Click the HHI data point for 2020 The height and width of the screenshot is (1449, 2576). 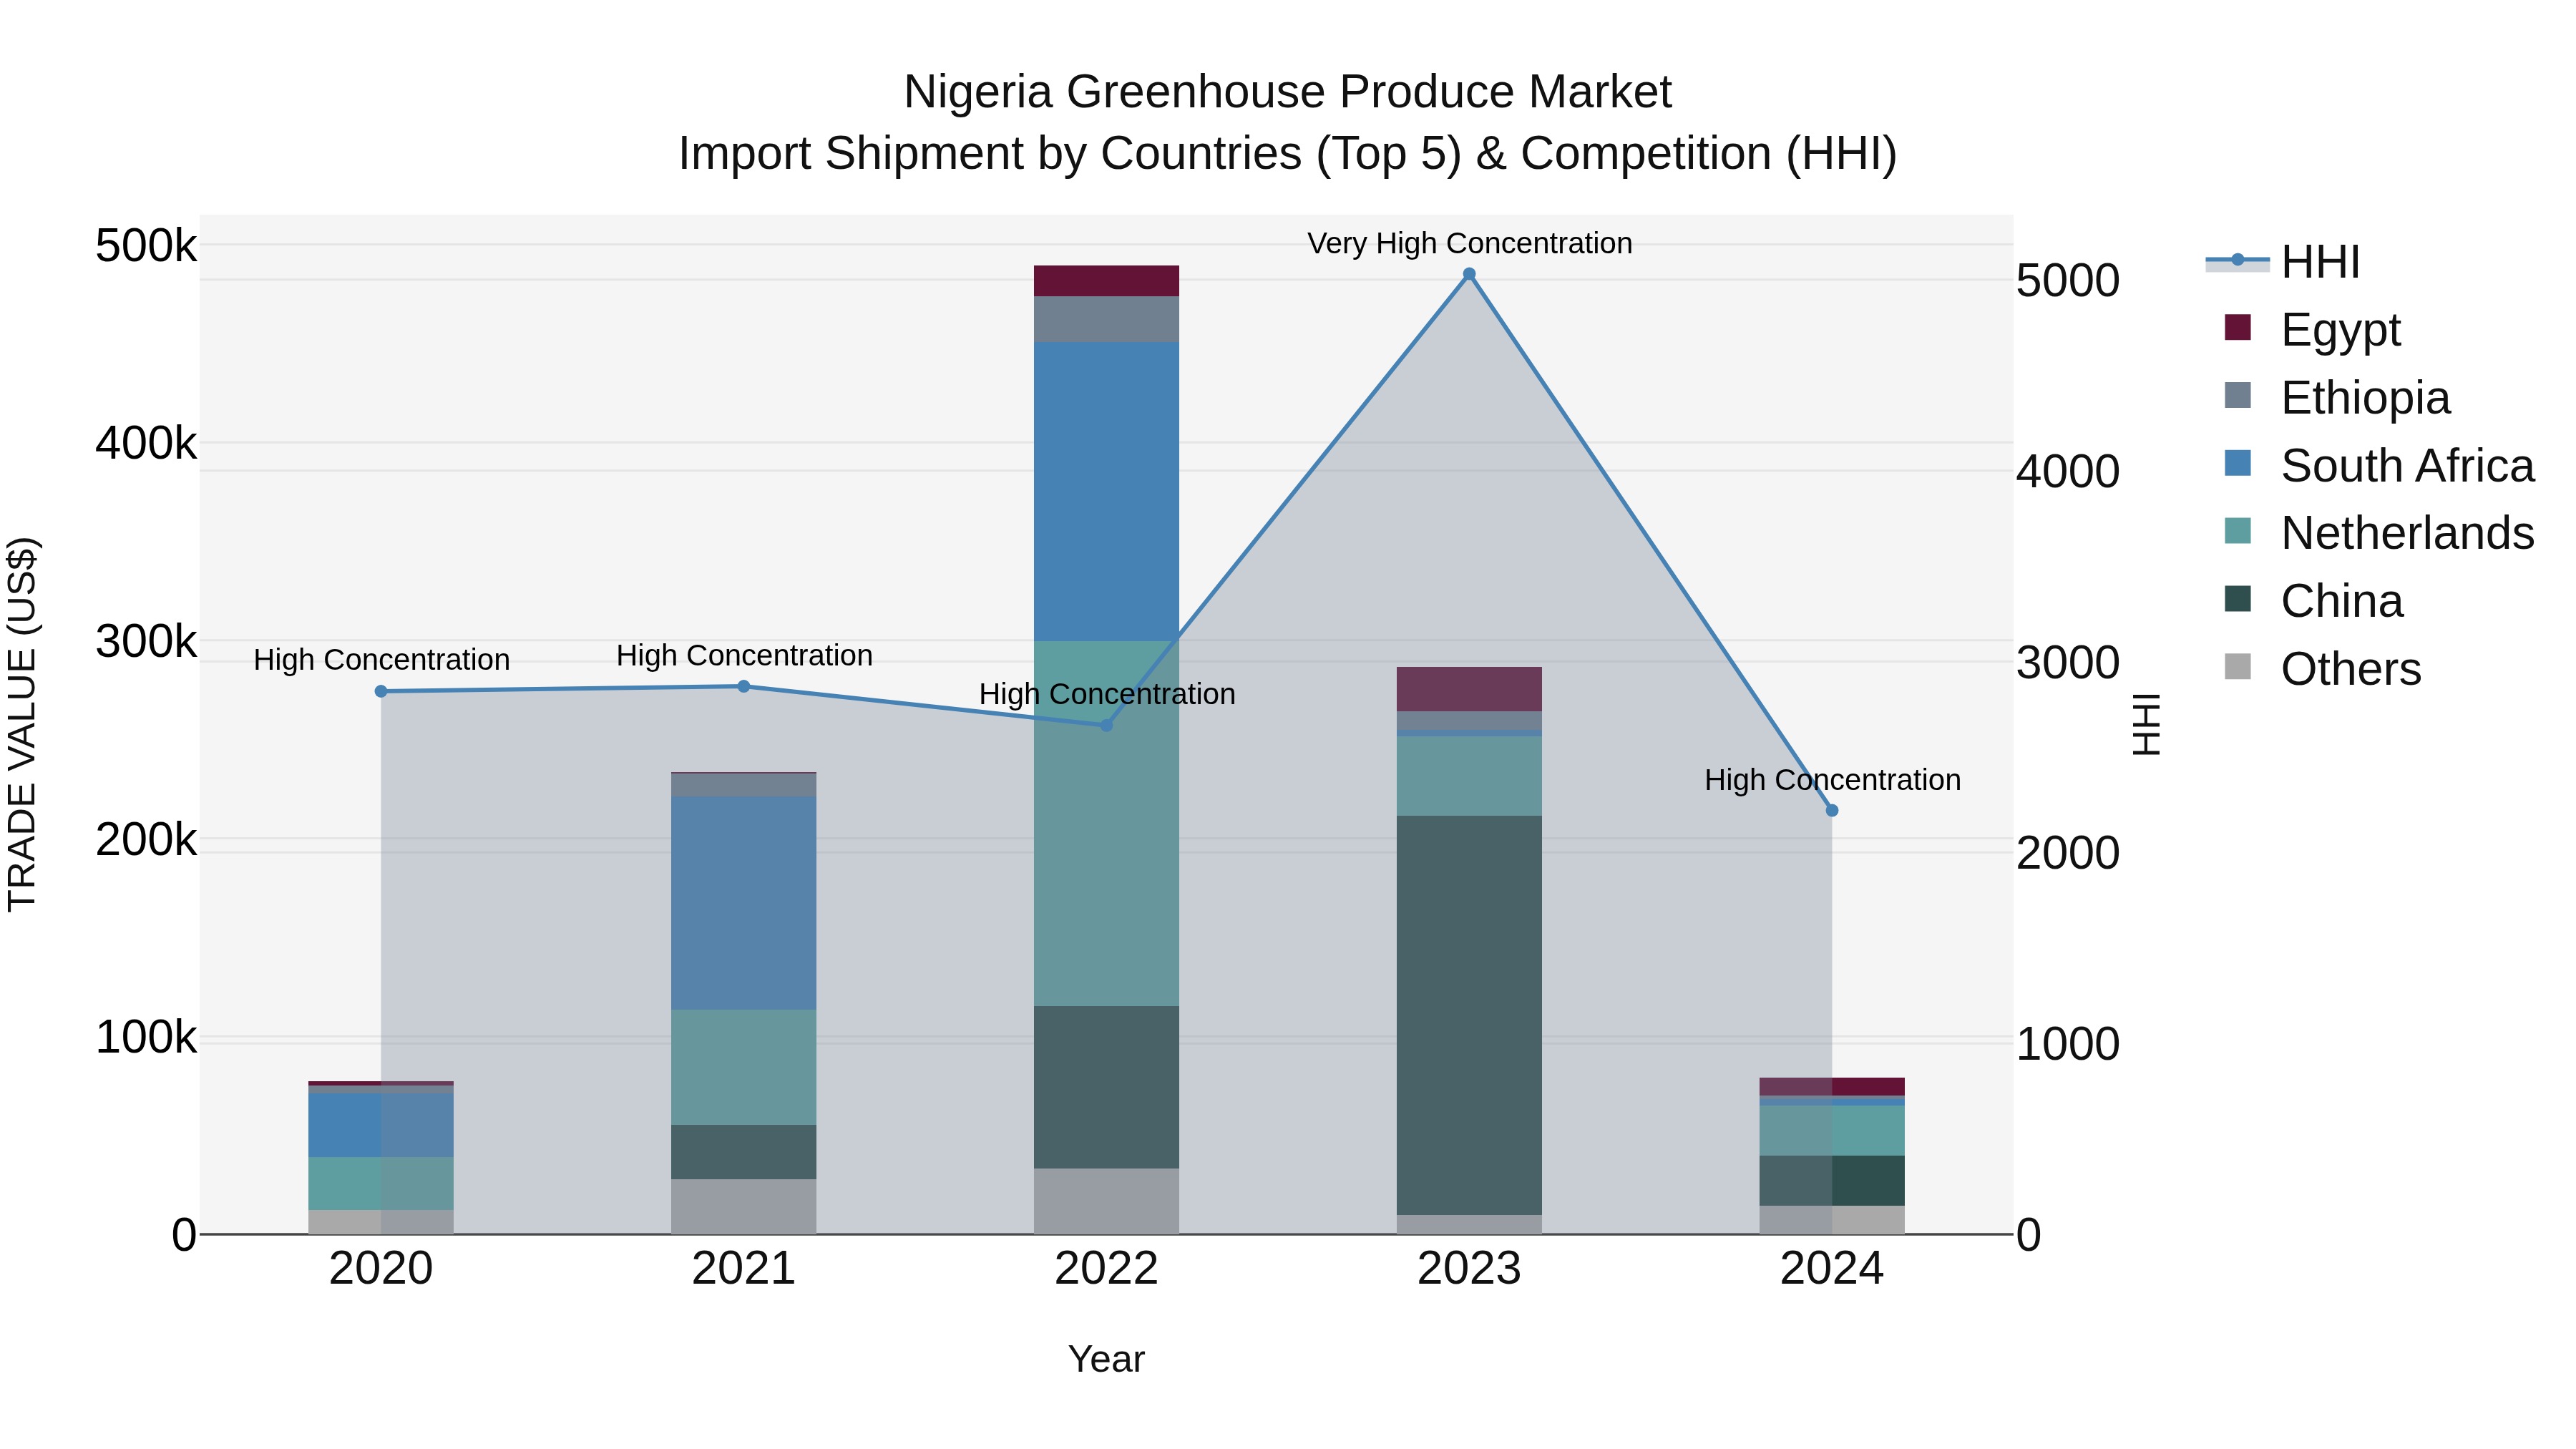point(381,691)
